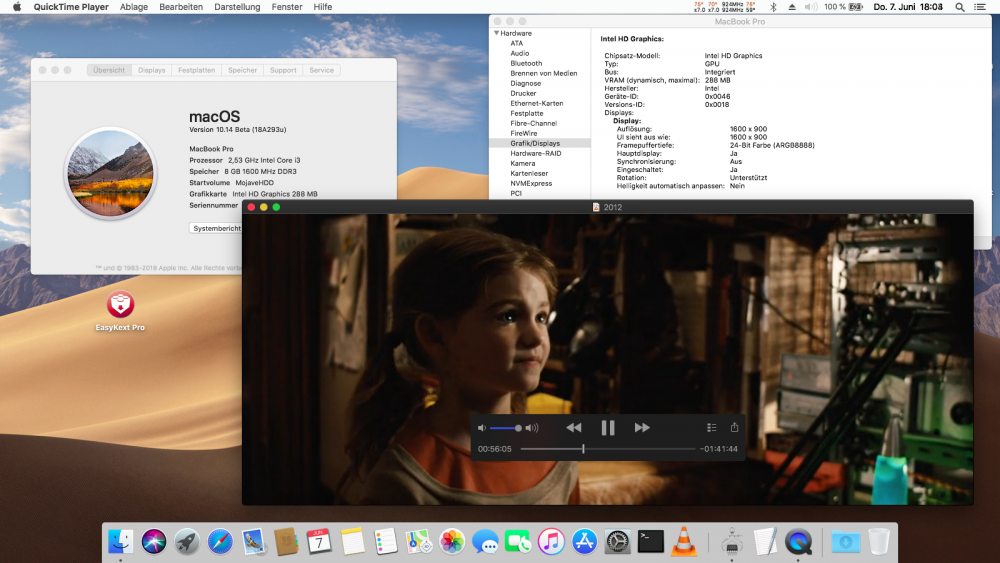Select Audio in the hardware list
Viewport: 1000px width, 563px height.
tap(520, 54)
